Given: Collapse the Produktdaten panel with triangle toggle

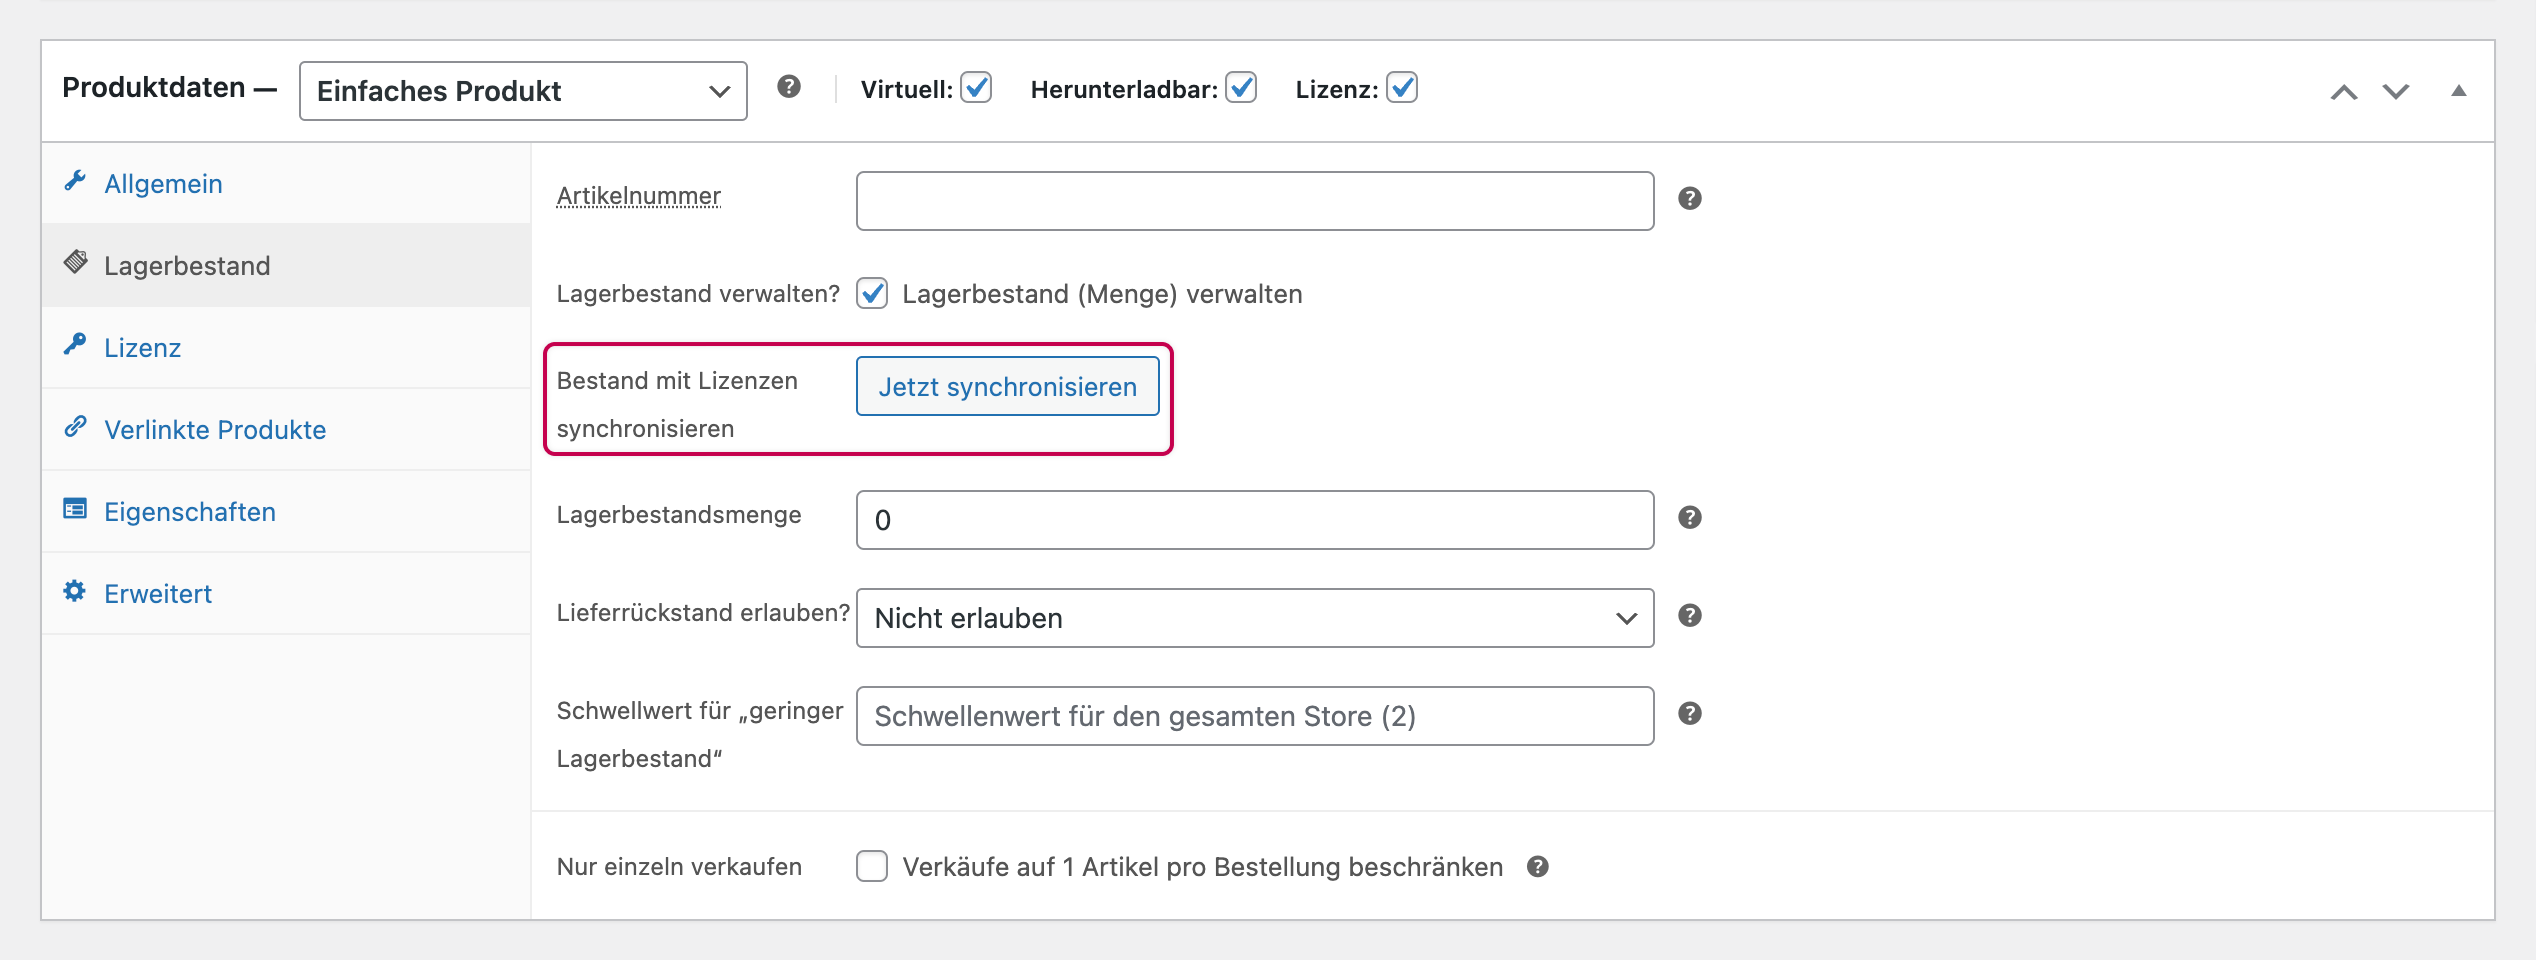Looking at the screenshot, I should (2459, 91).
